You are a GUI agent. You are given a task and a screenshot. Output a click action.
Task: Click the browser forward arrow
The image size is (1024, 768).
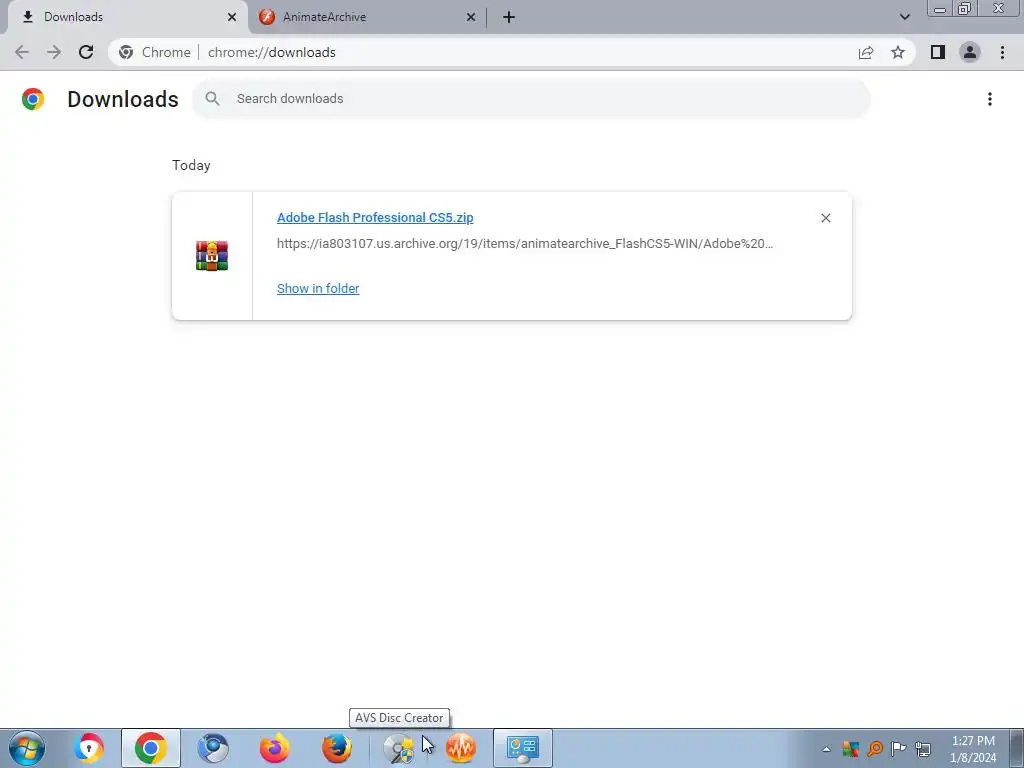(x=54, y=52)
